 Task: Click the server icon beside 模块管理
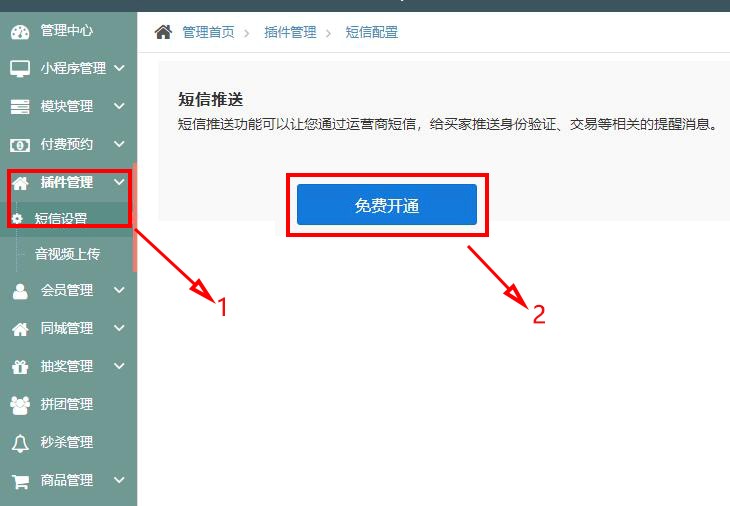tap(20, 107)
